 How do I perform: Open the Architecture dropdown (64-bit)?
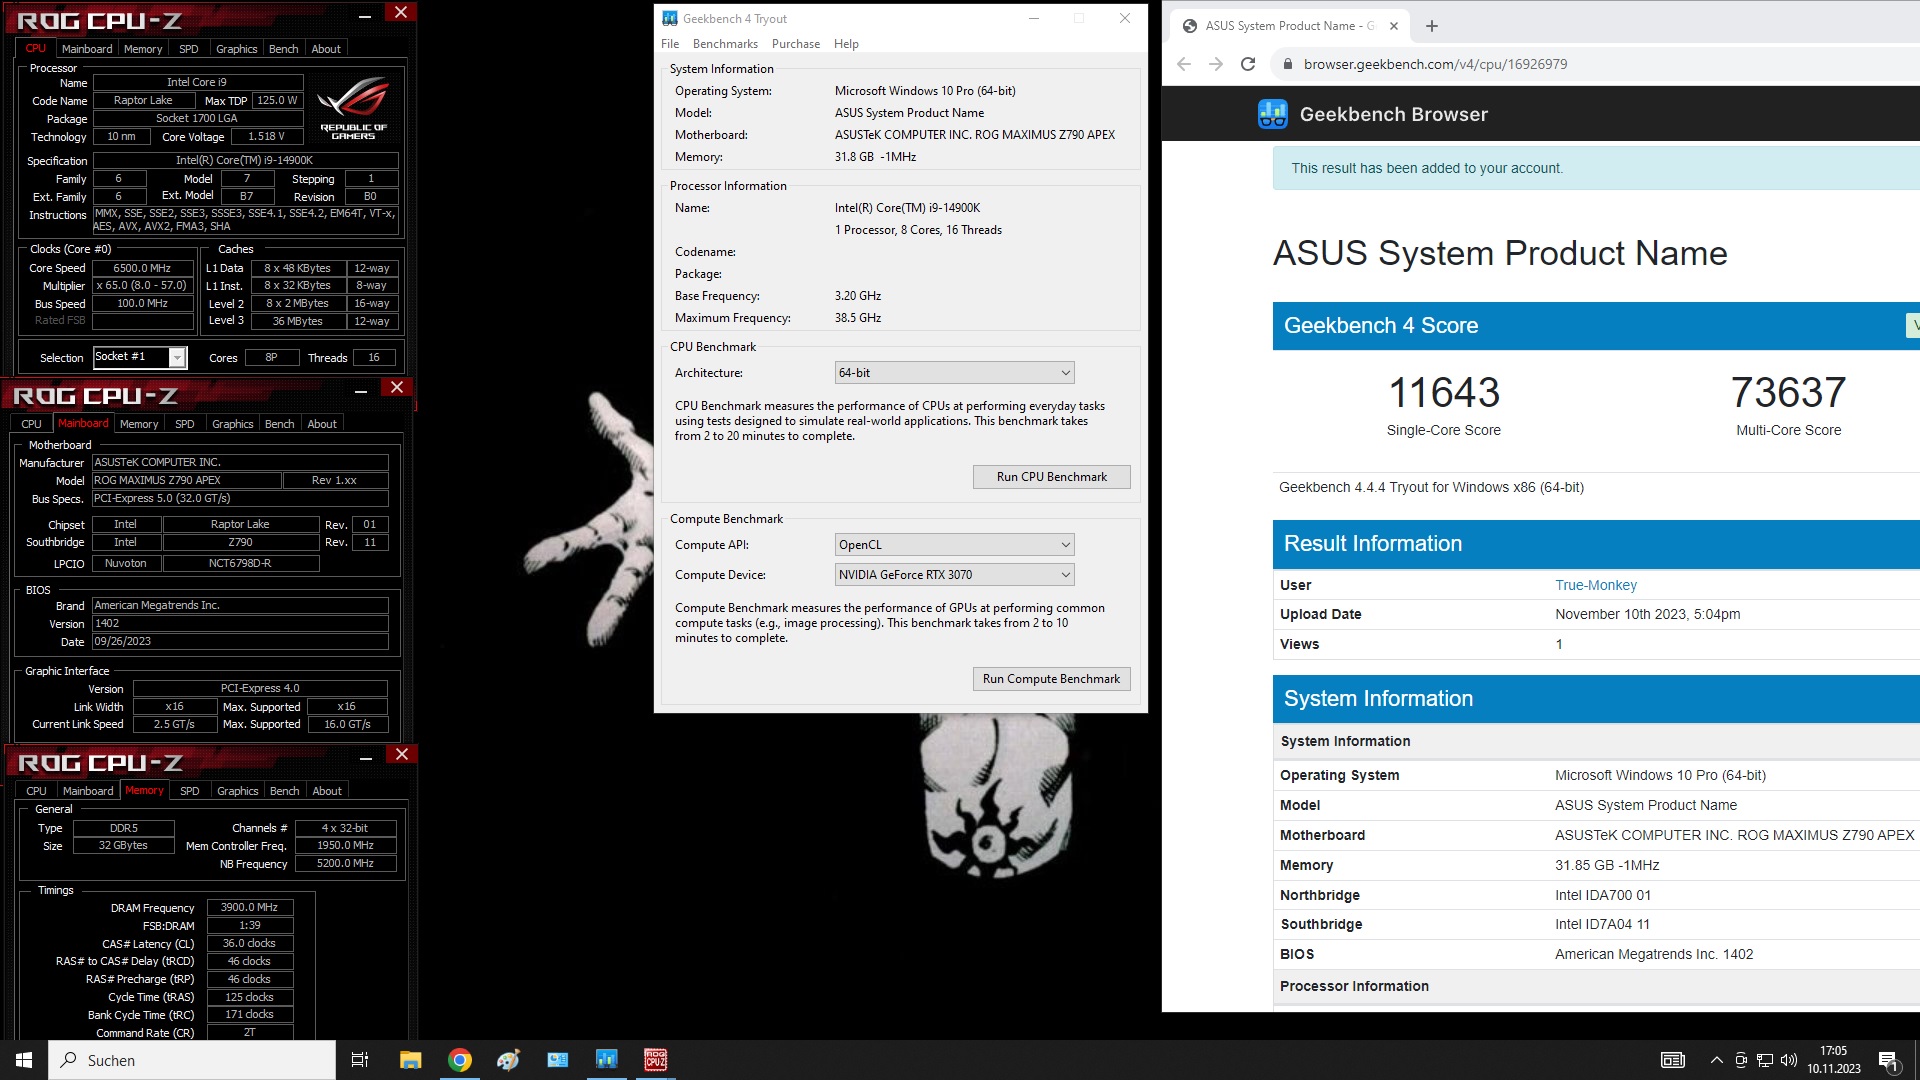[955, 373]
